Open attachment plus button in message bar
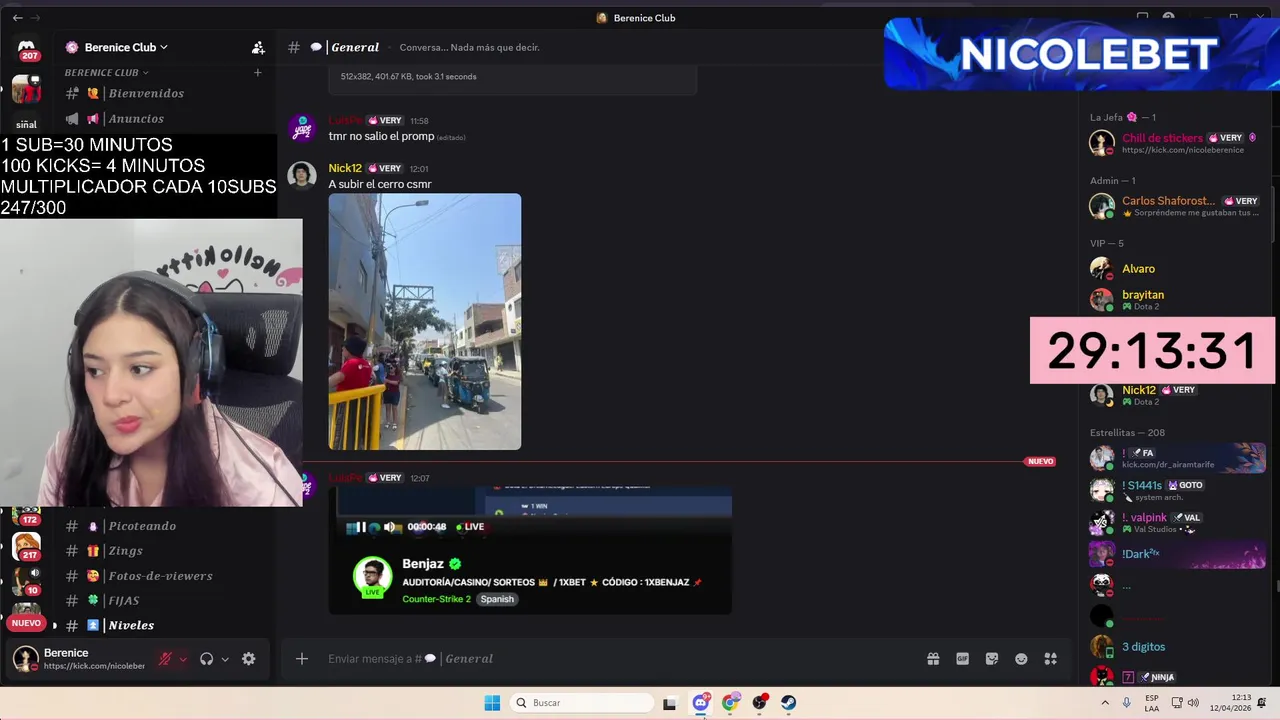This screenshot has width=1280, height=720. [302, 658]
